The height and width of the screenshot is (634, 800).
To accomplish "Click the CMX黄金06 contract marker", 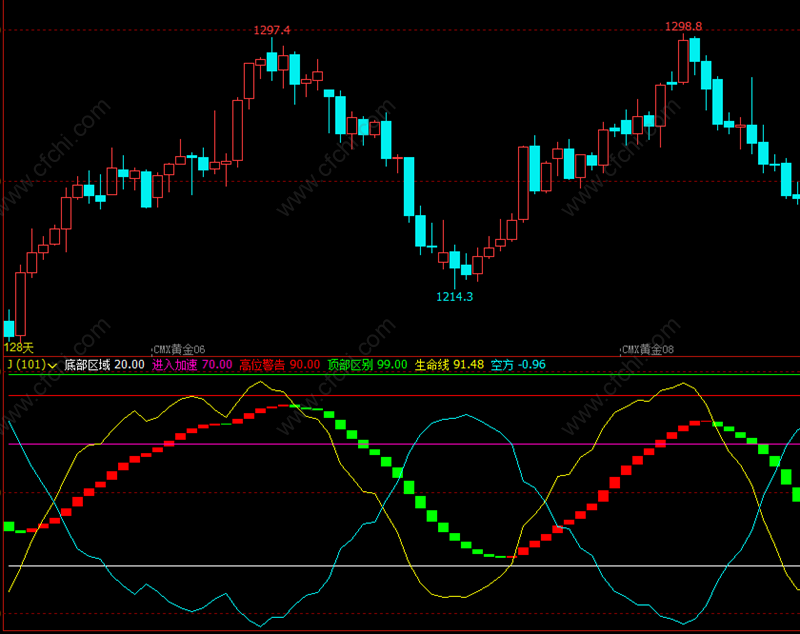I will click(179, 349).
